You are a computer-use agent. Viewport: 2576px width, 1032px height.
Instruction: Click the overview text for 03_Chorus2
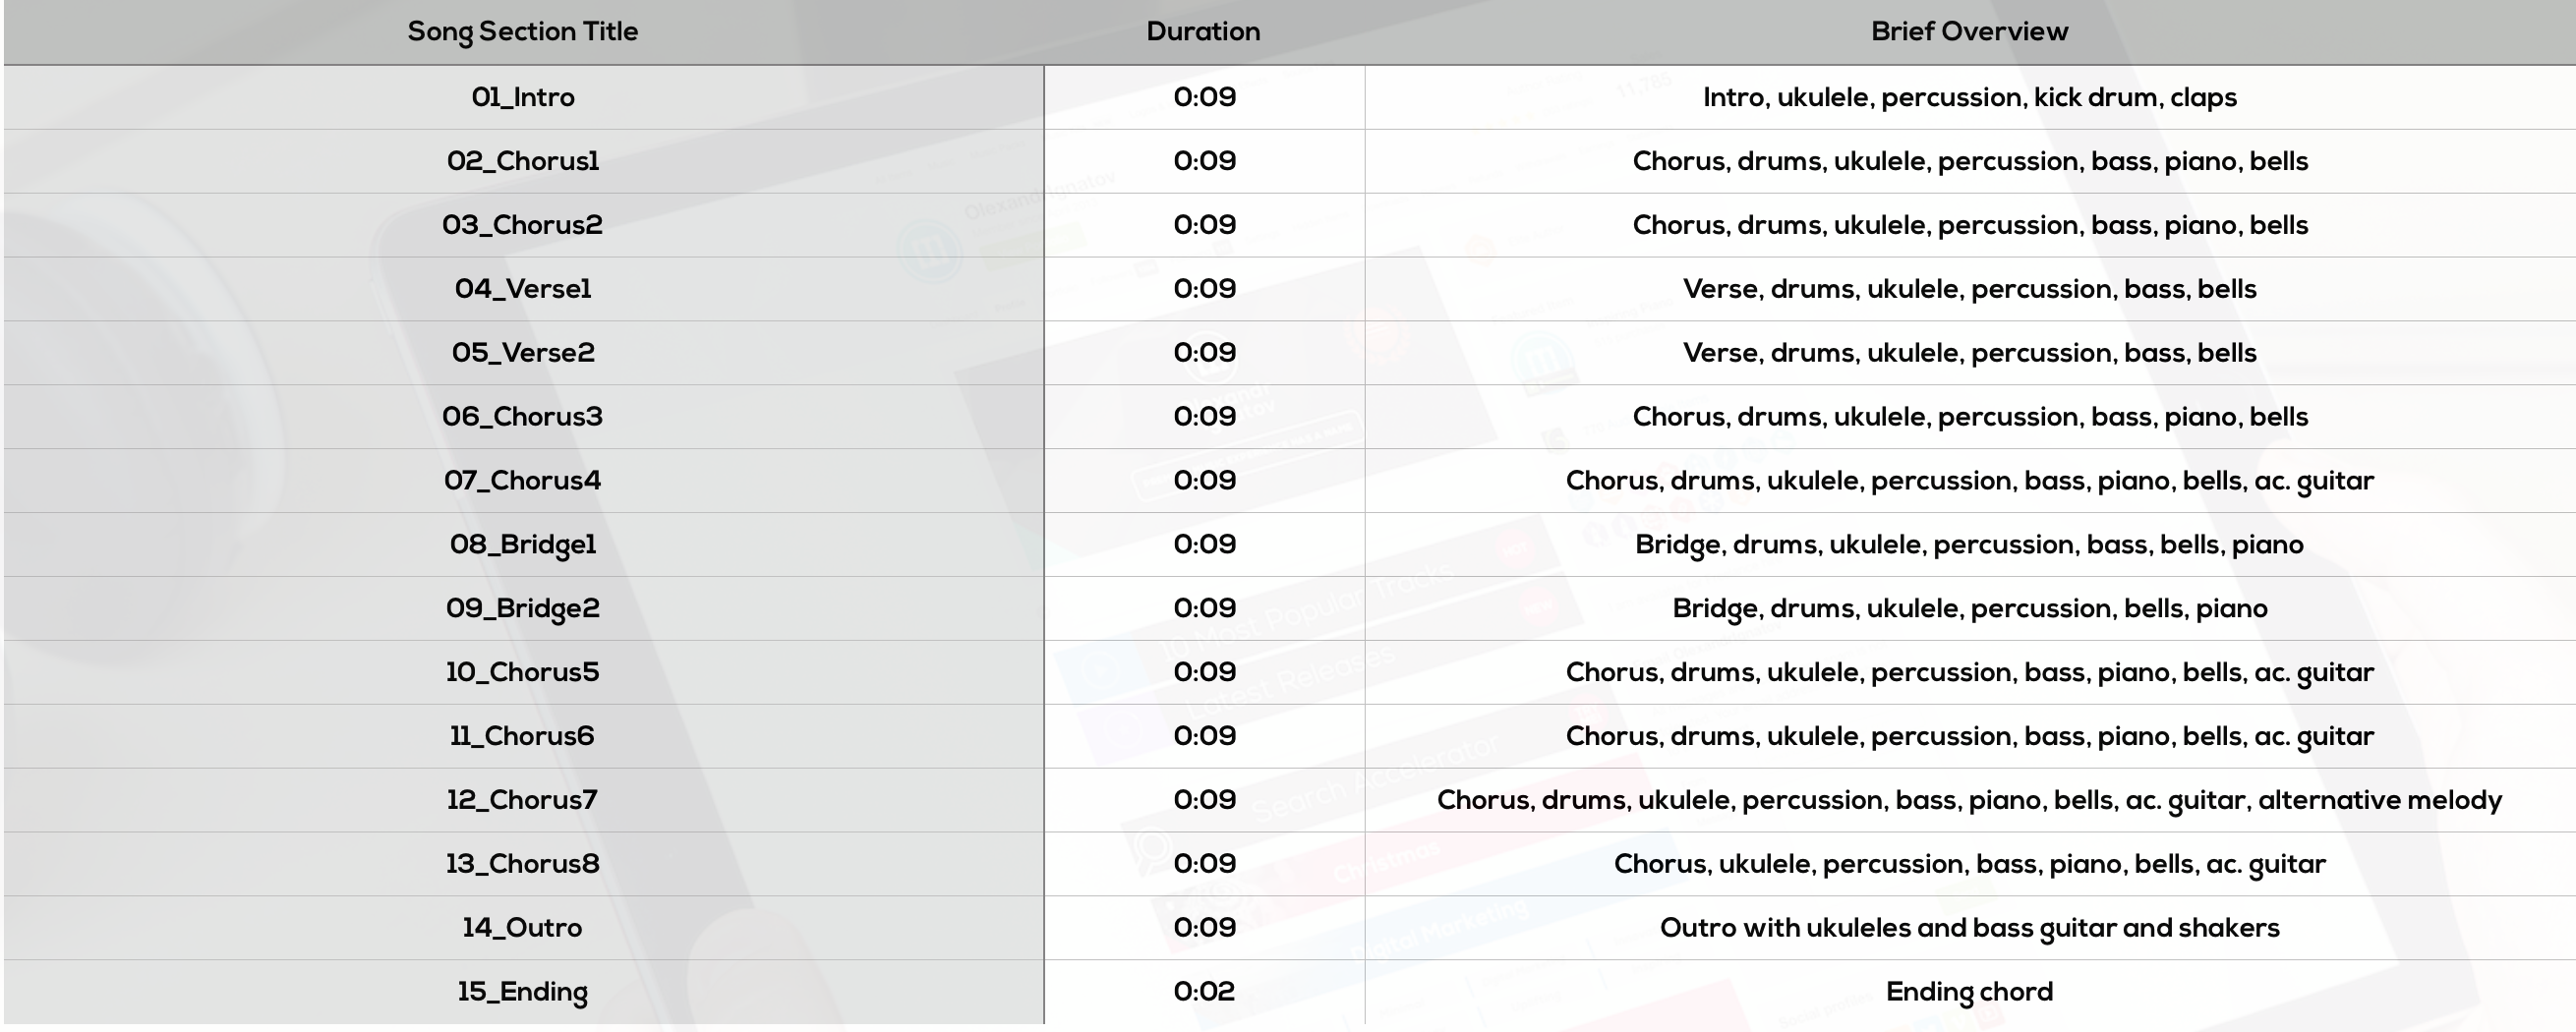[x=1970, y=226]
